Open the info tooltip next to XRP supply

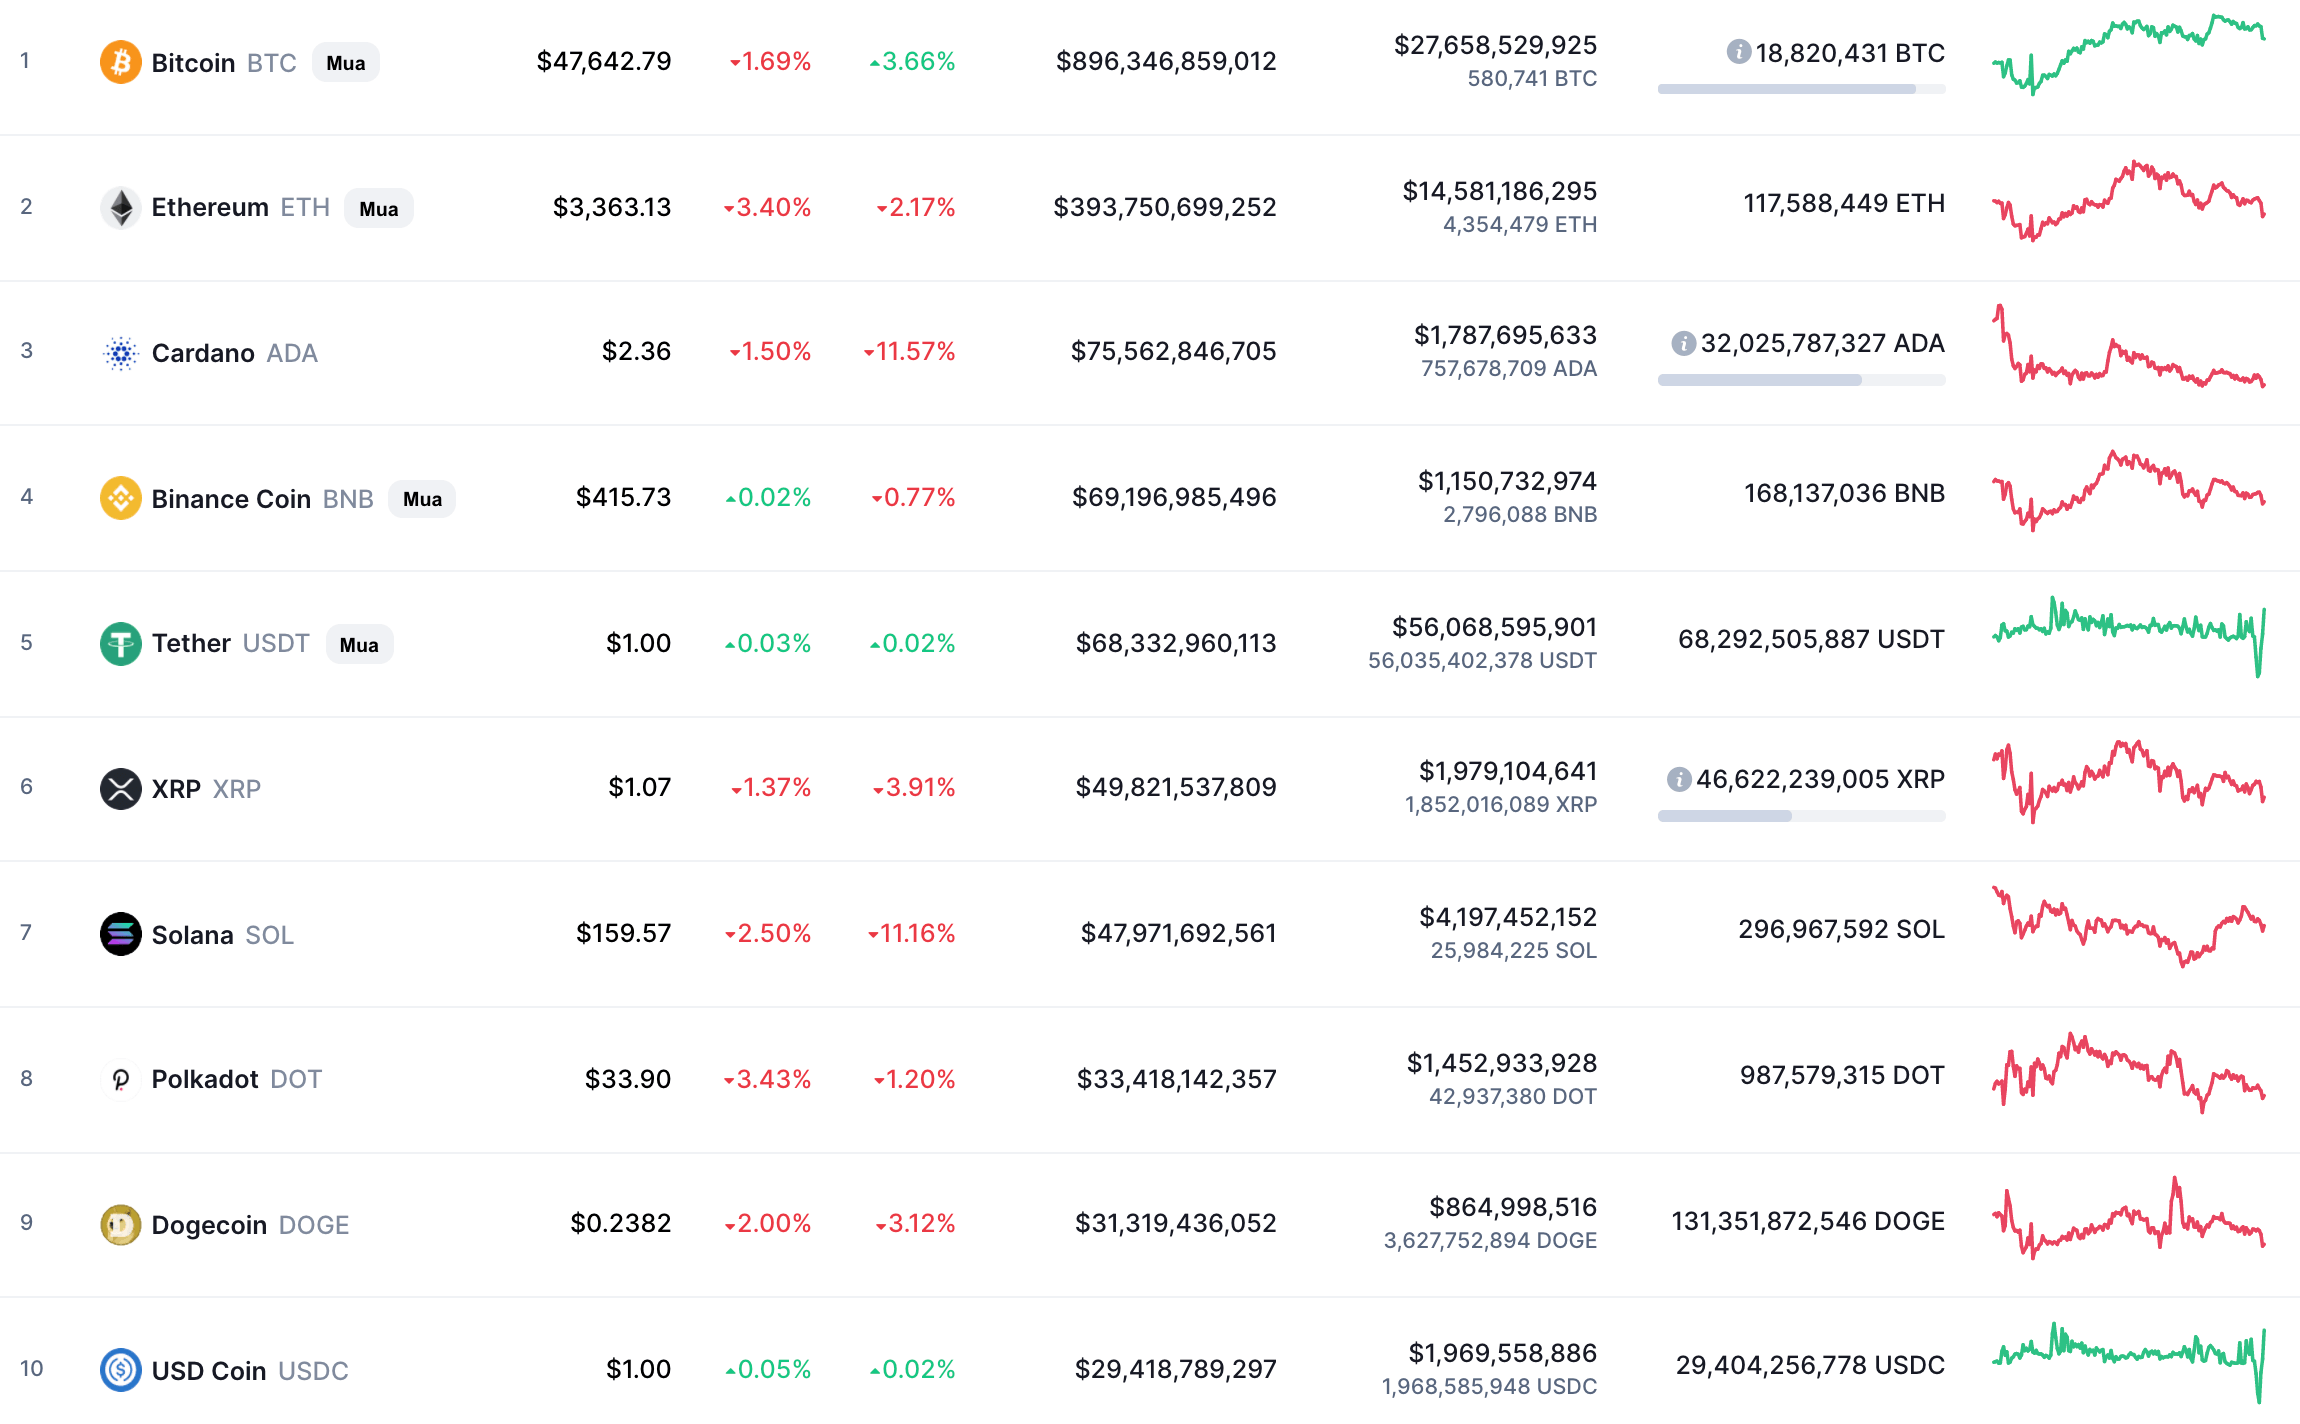pos(1679,778)
